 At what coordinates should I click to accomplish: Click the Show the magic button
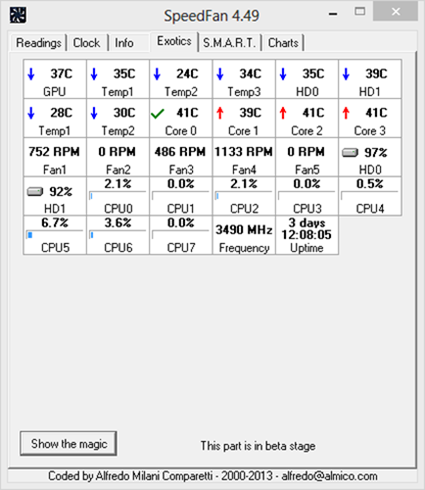coord(69,444)
